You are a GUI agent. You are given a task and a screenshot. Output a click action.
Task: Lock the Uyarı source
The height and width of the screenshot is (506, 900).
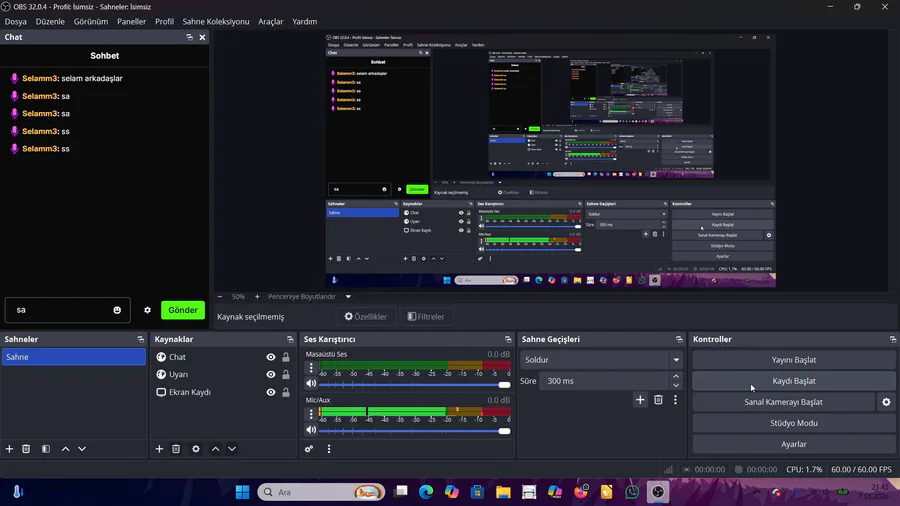[x=286, y=375]
